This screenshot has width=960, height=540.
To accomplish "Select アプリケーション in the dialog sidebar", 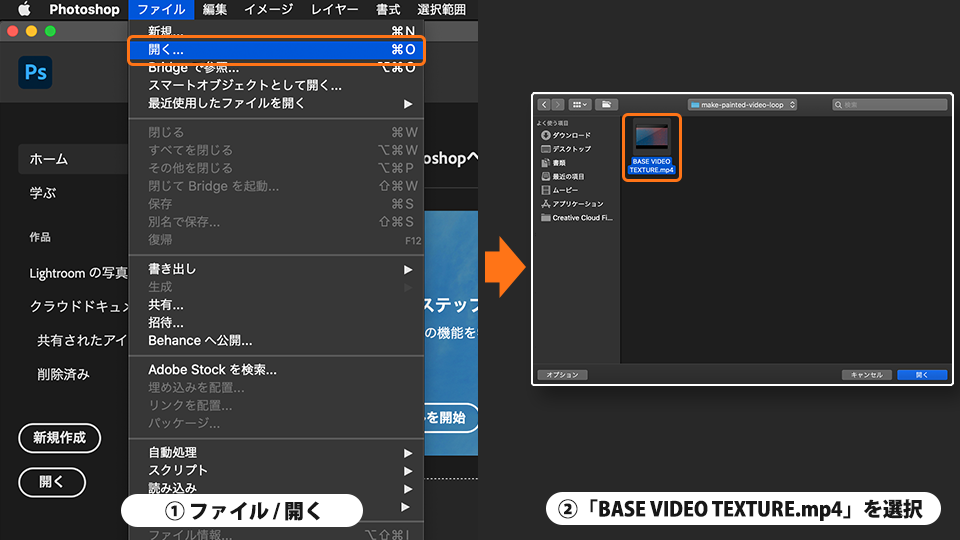I will pyautogui.click(x=572, y=204).
